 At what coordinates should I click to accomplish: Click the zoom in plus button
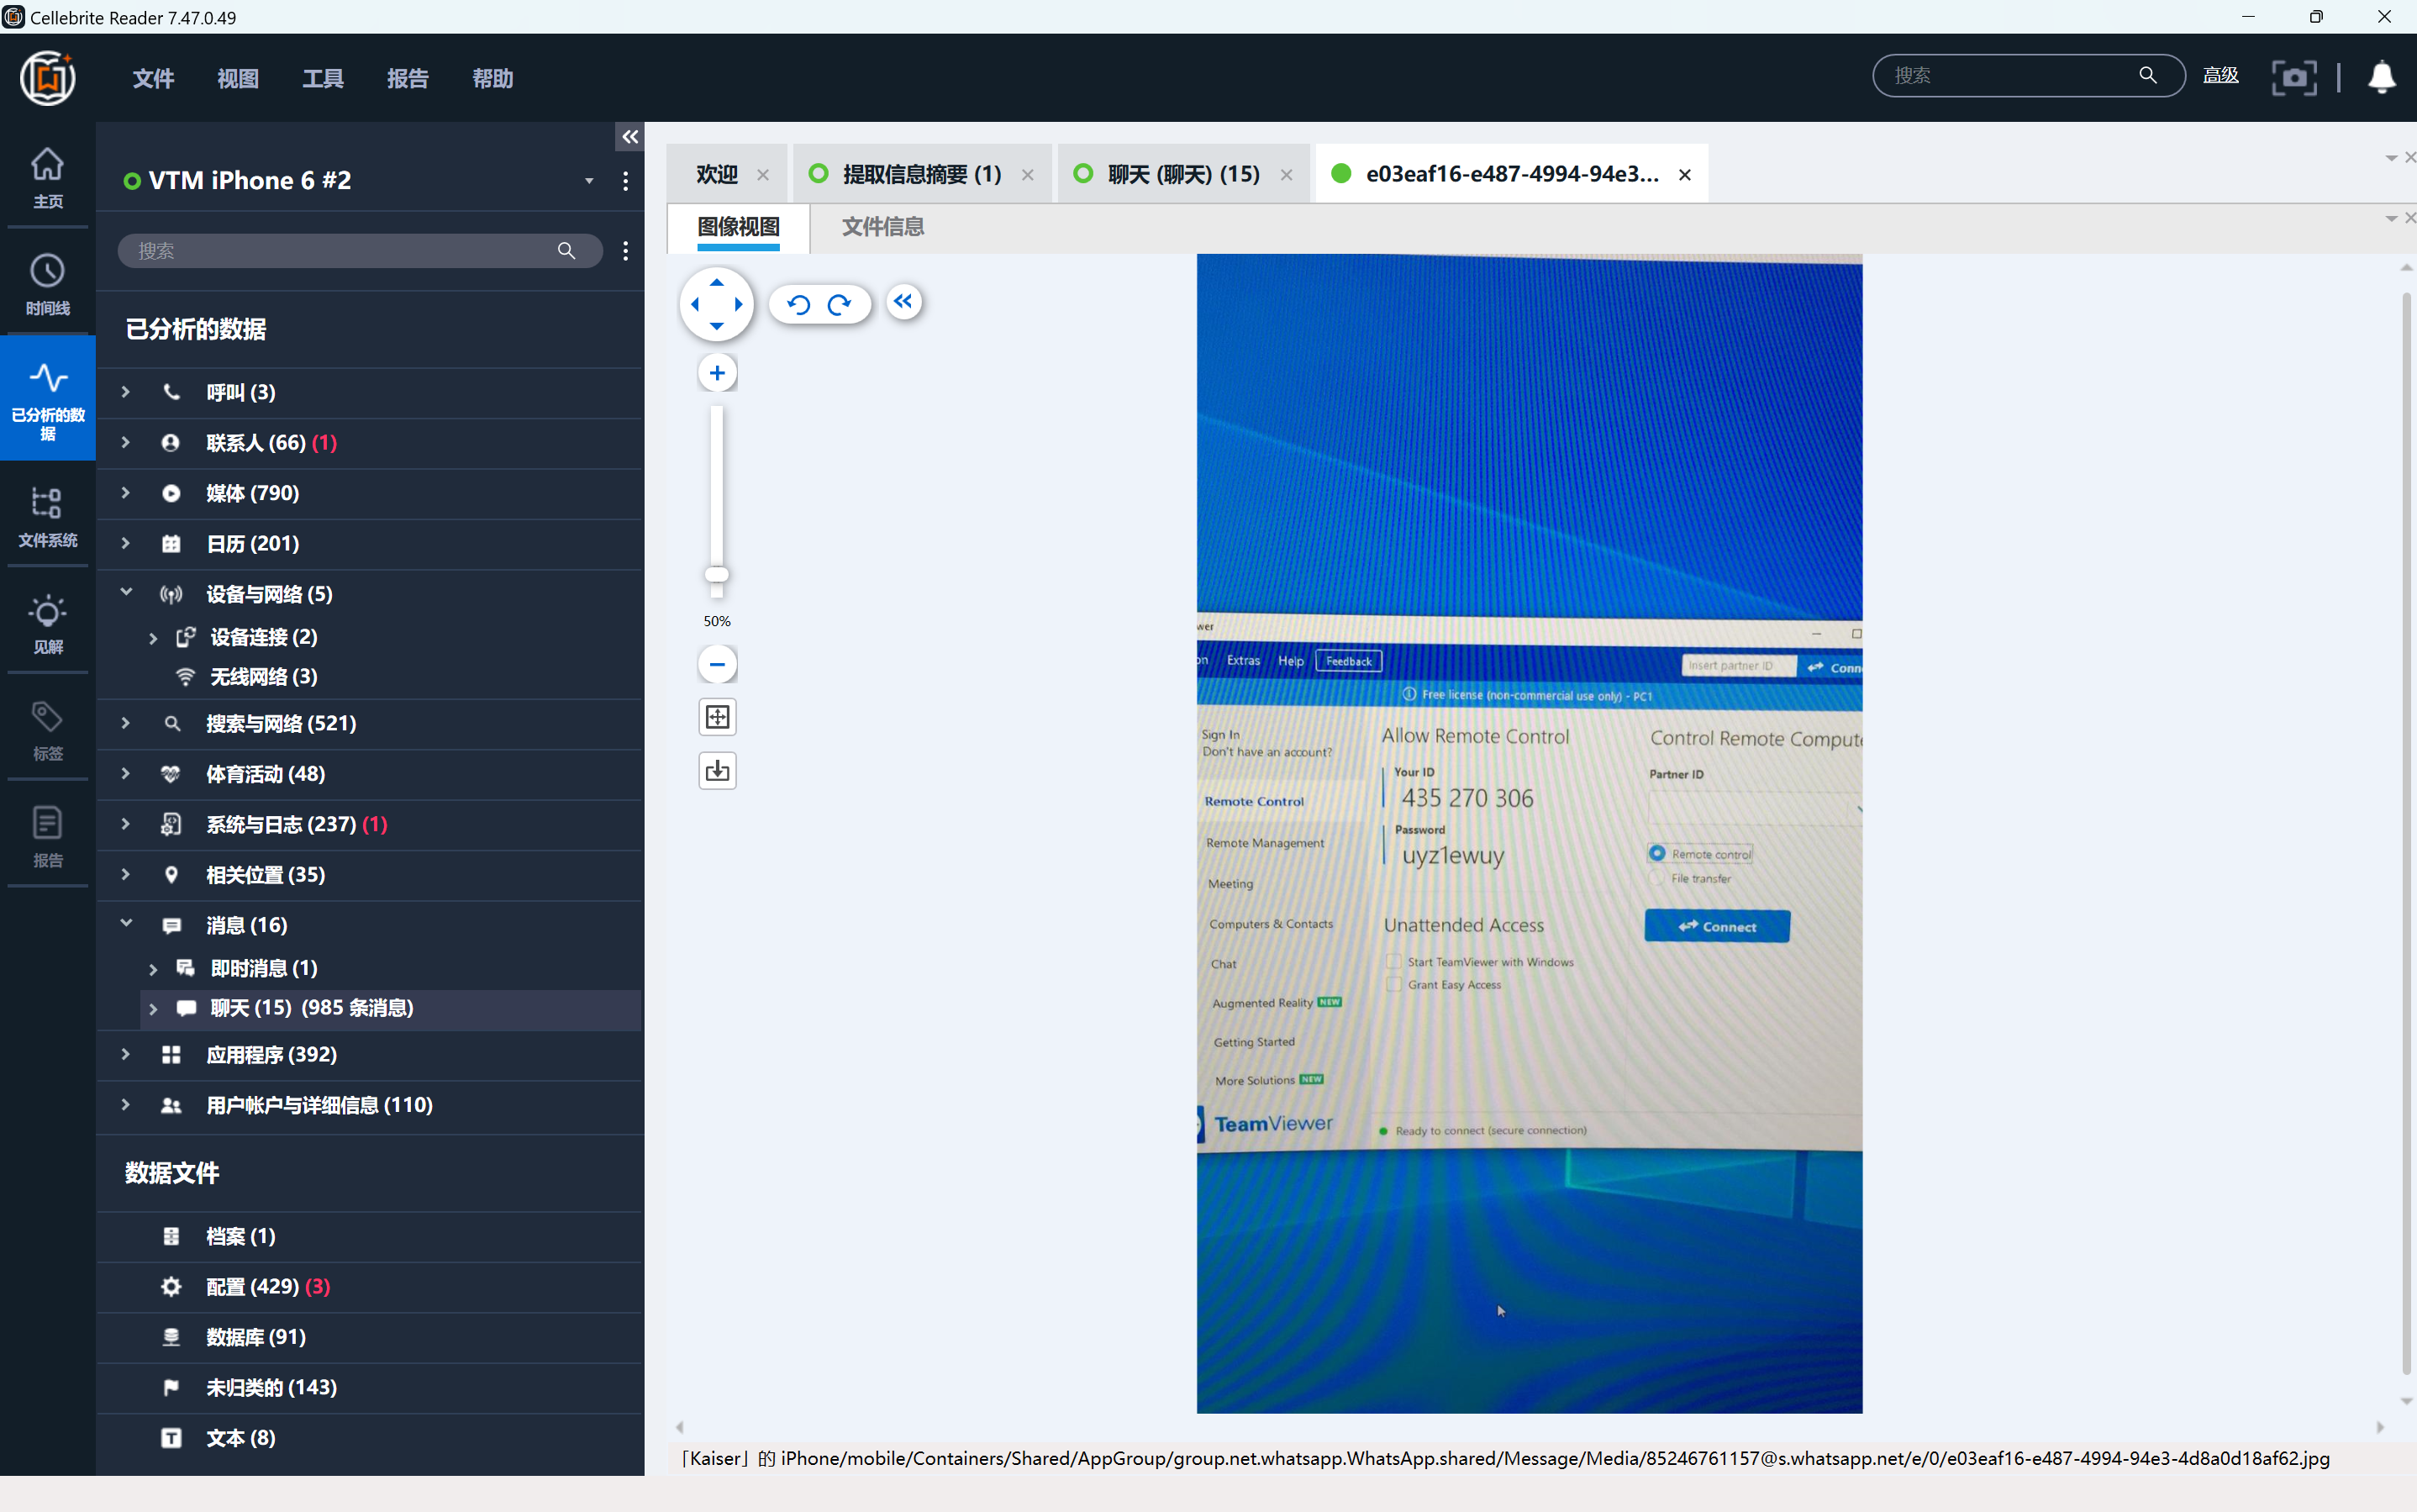click(x=717, y=373)
